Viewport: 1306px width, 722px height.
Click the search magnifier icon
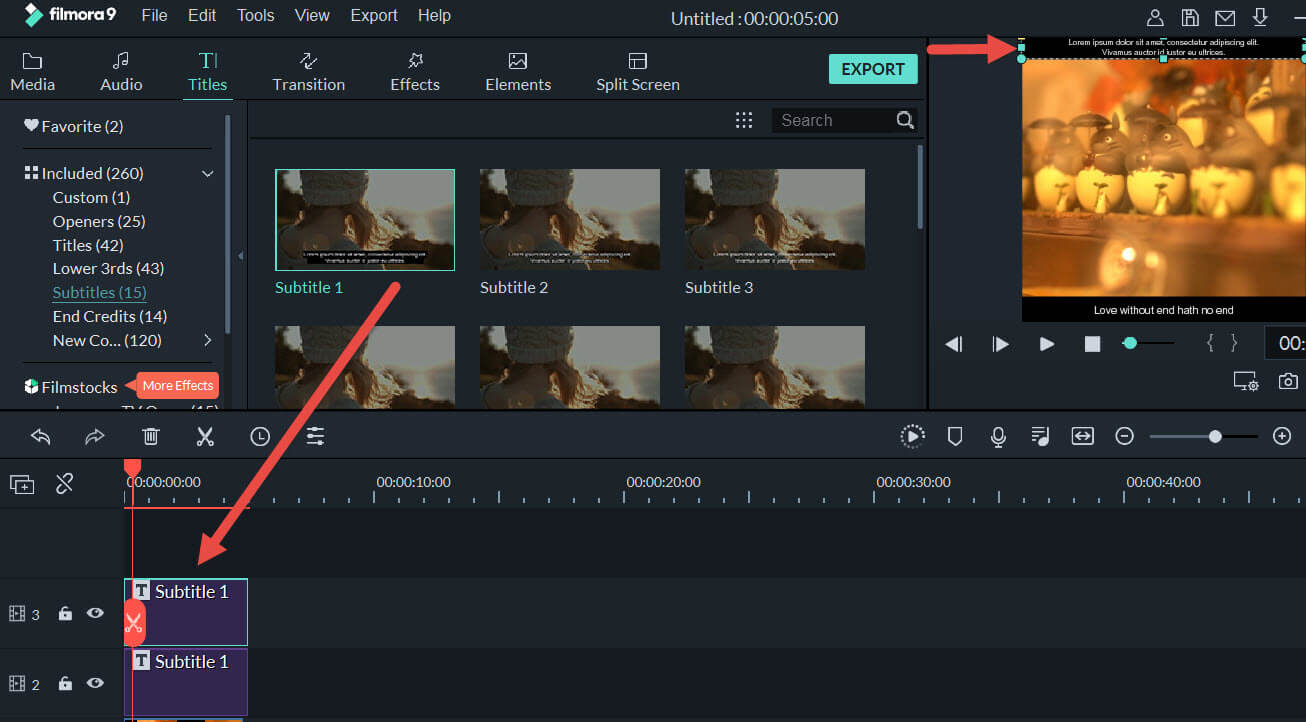coord(905,120)
